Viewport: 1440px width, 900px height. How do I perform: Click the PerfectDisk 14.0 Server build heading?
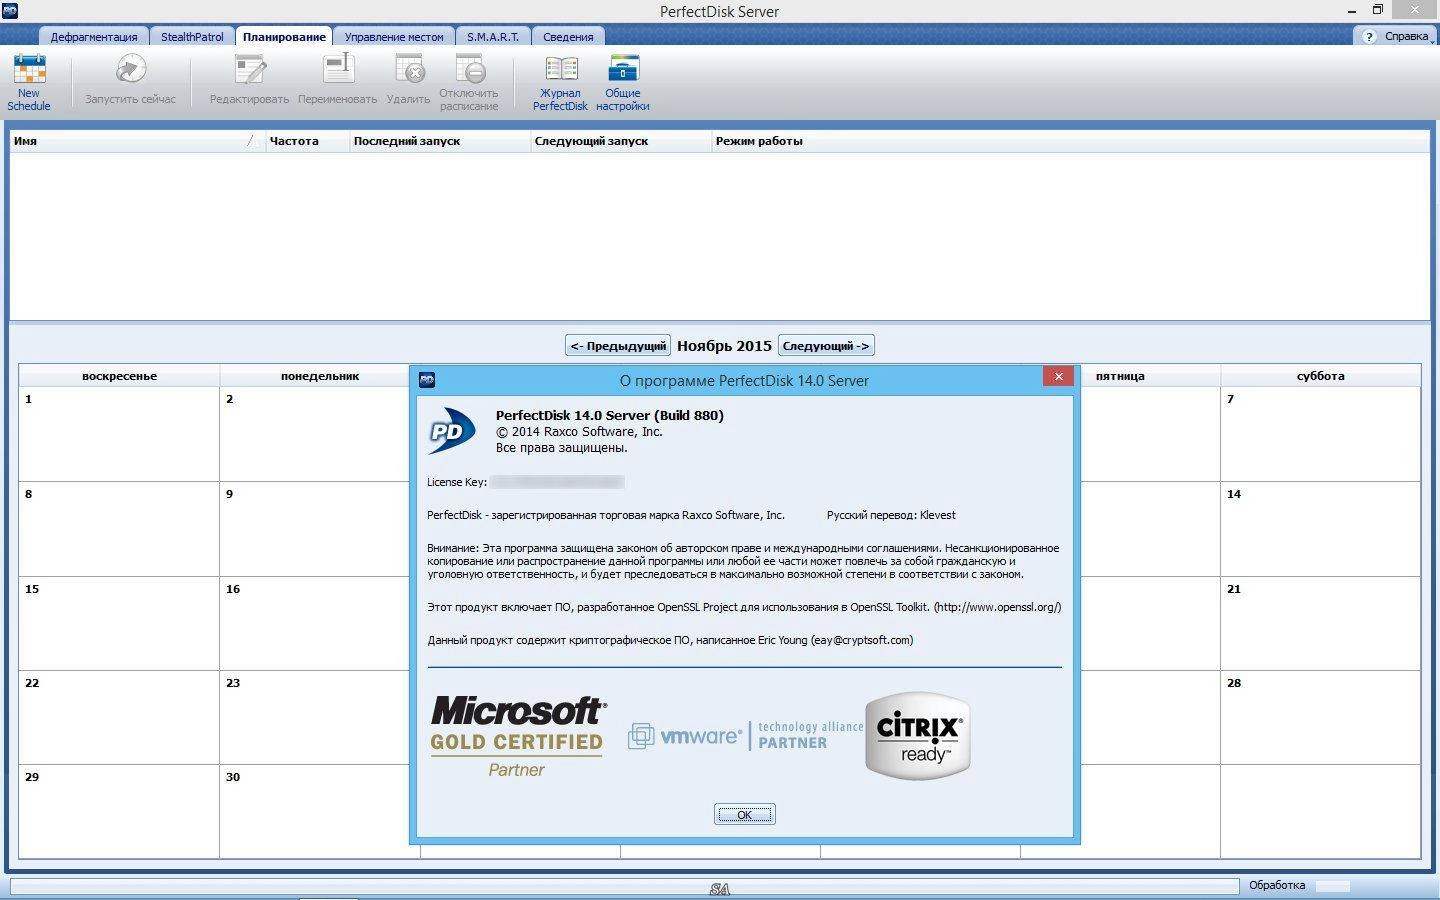tap(610, 415)
